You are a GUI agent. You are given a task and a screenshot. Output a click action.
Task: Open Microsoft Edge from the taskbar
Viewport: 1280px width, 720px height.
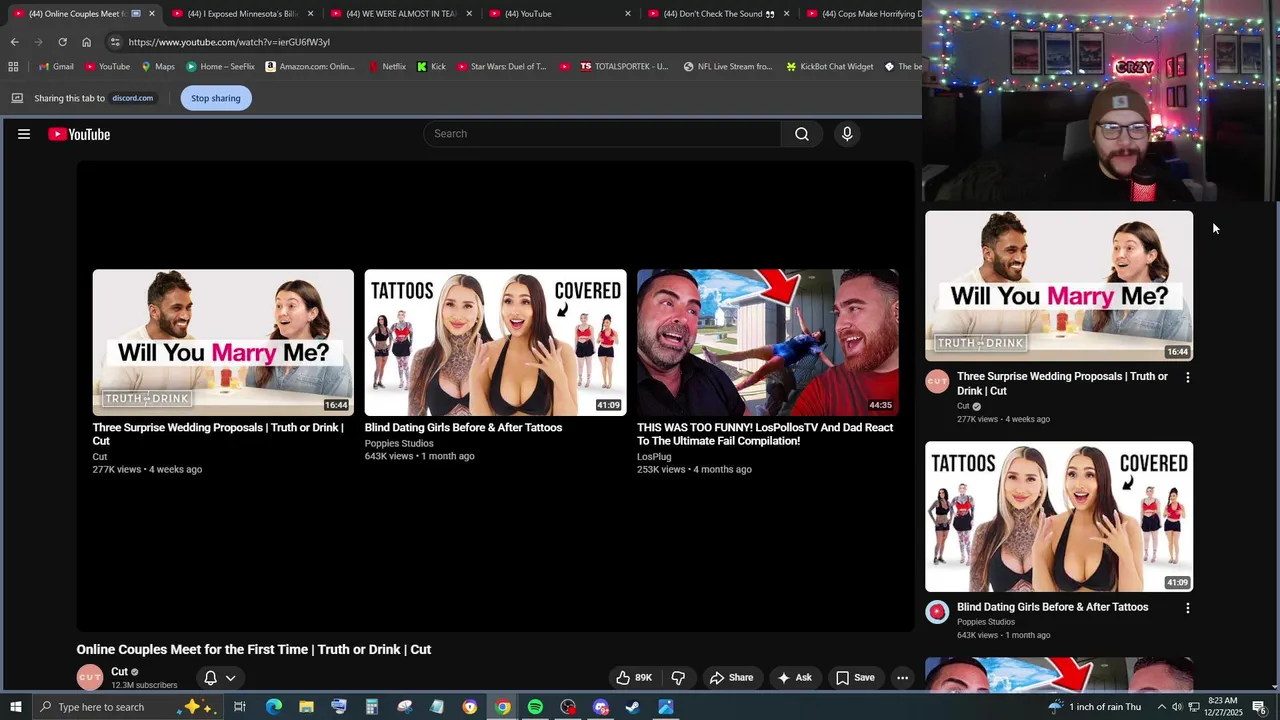pos(273,707)
